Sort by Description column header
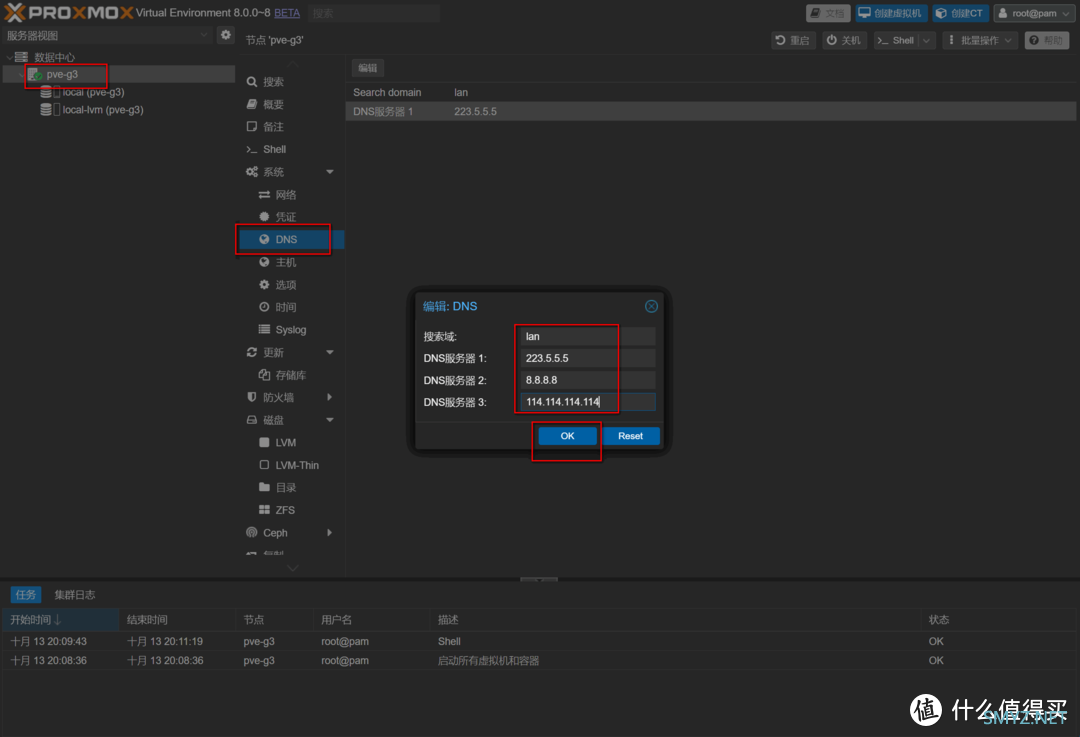The image size is (1080, 737). [x=675, y=620]
